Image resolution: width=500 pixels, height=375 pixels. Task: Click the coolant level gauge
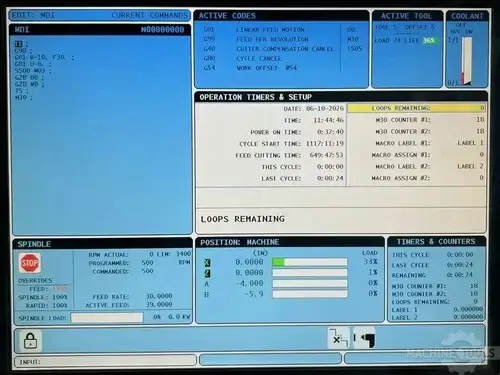[467, 60]
